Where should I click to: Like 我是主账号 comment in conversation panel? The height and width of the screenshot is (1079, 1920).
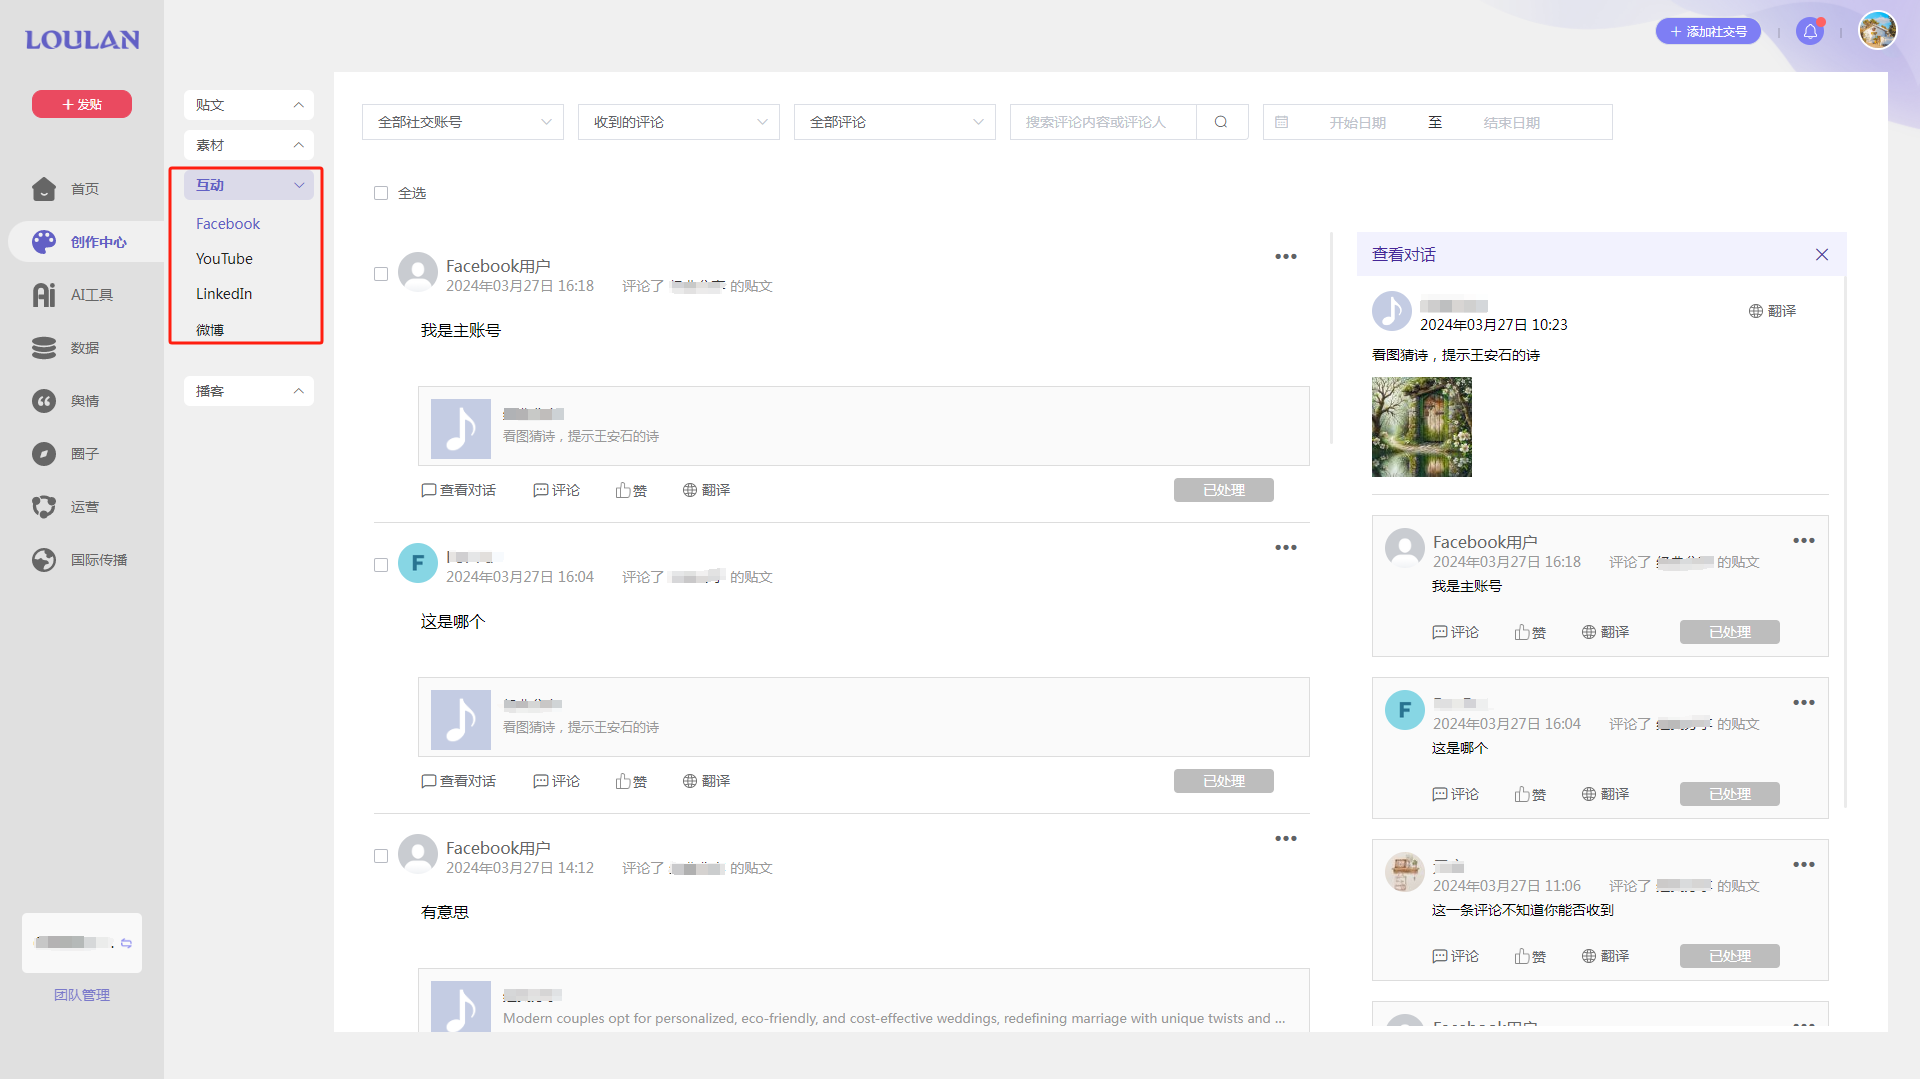click(1530, 632)
